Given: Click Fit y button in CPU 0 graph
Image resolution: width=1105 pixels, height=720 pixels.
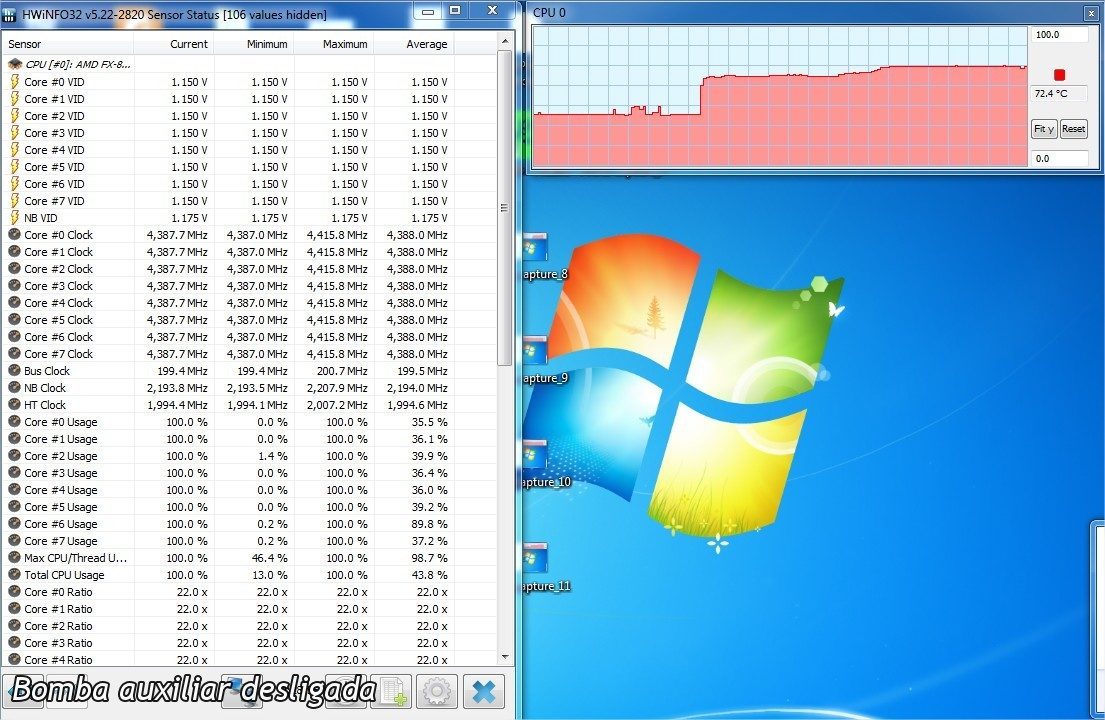Looking at the screenshot, I should [x=1044, y=129].
